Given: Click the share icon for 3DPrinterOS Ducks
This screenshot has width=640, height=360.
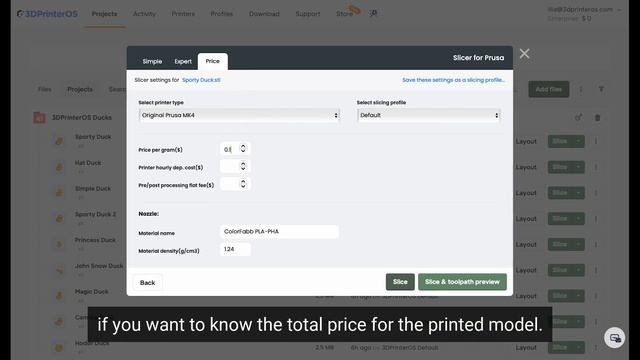Looking at the screenshot, I should [578, 118].
